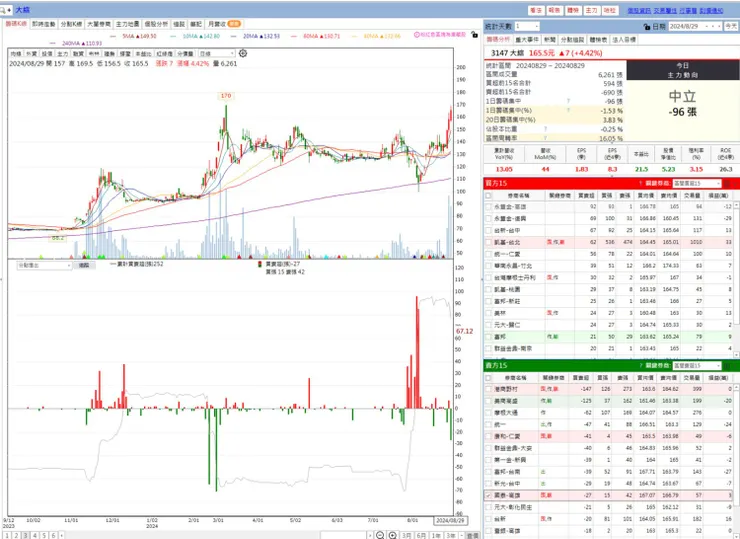
Task: Click 紅綠燈 indicator button
Action: pos(165,54)
